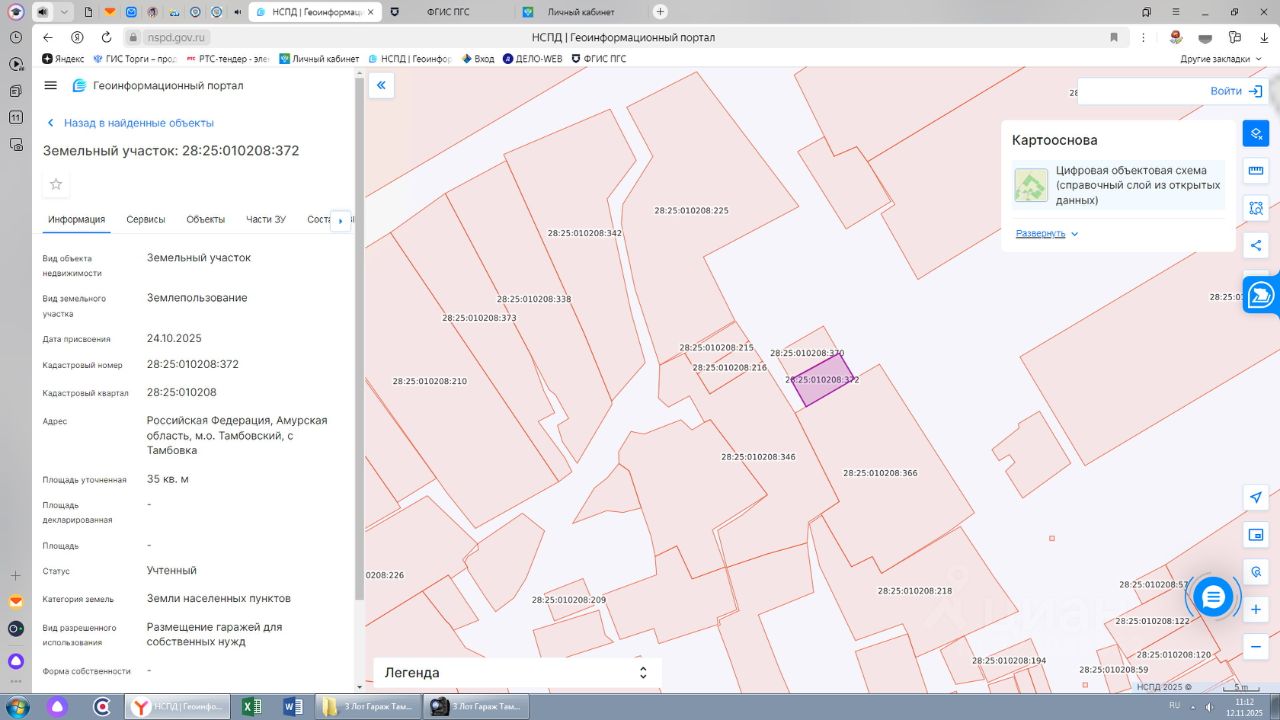The height and width of the screenshot is (720, 1280).
Task: Open the ГИС Торги bookmark
Action: (135, 59)
